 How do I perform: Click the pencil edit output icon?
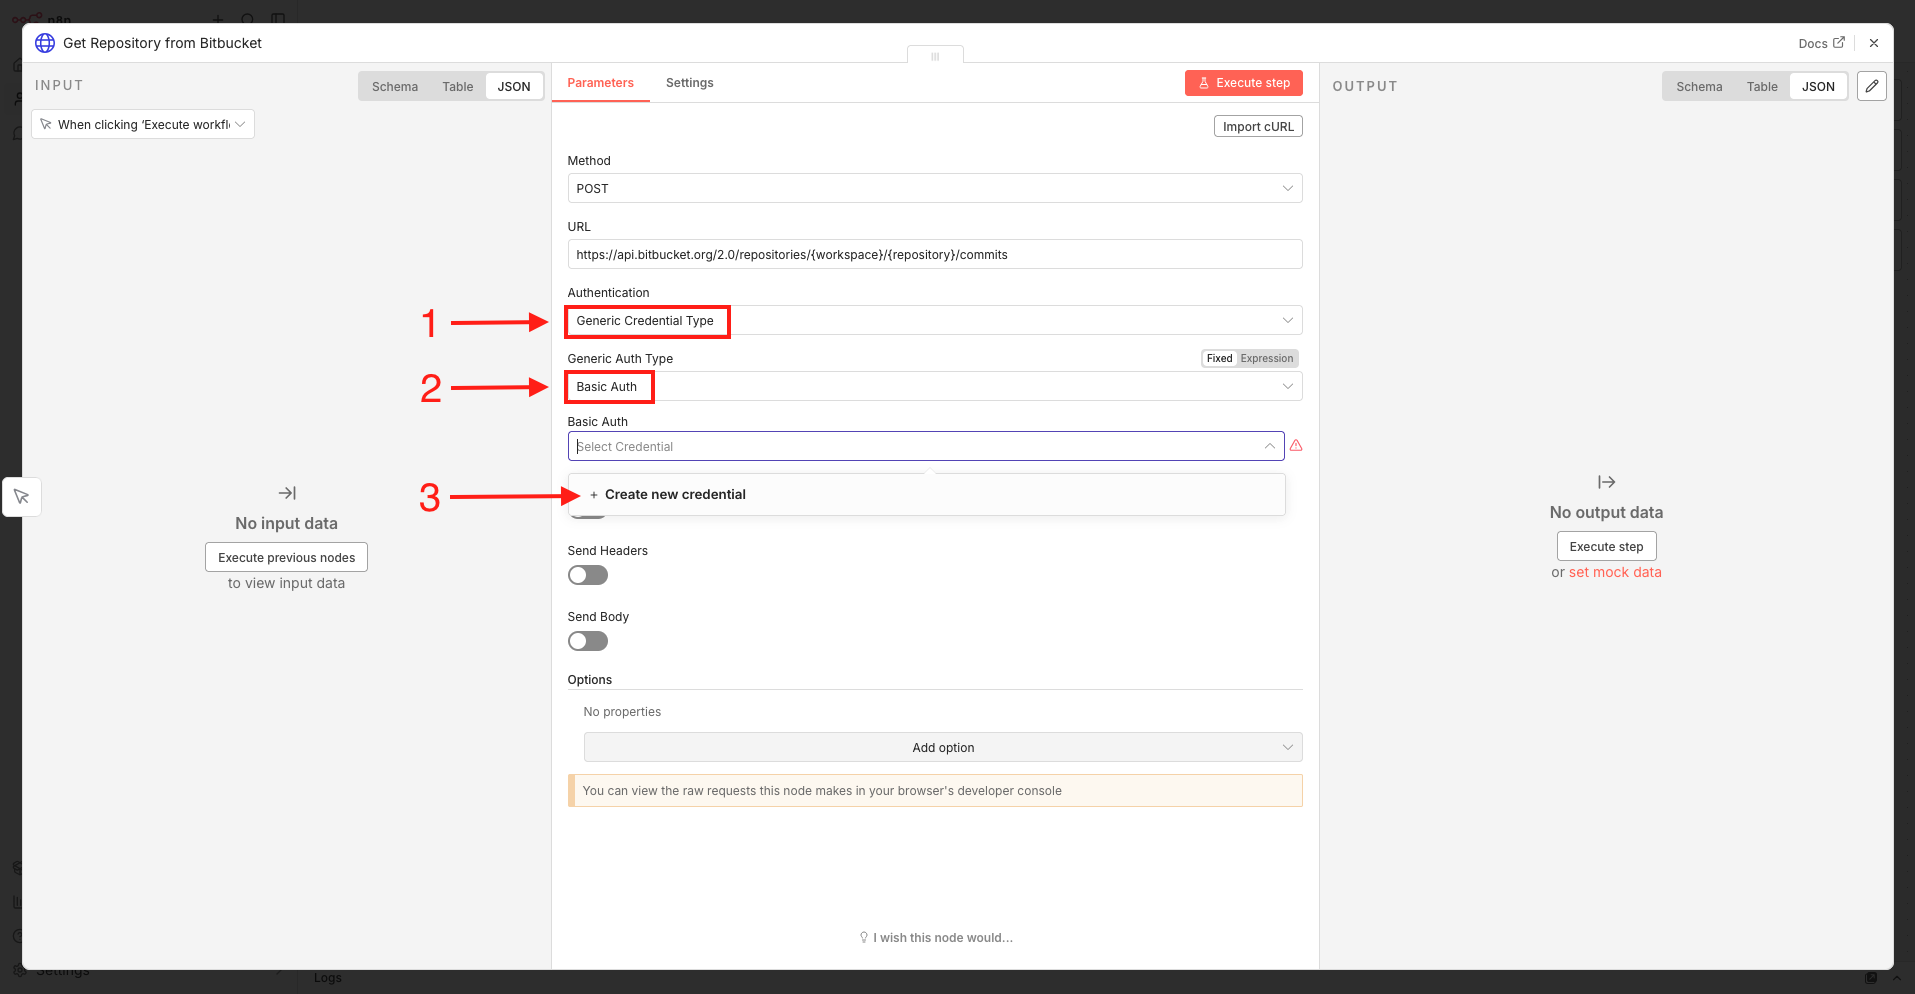(1871, 86)
